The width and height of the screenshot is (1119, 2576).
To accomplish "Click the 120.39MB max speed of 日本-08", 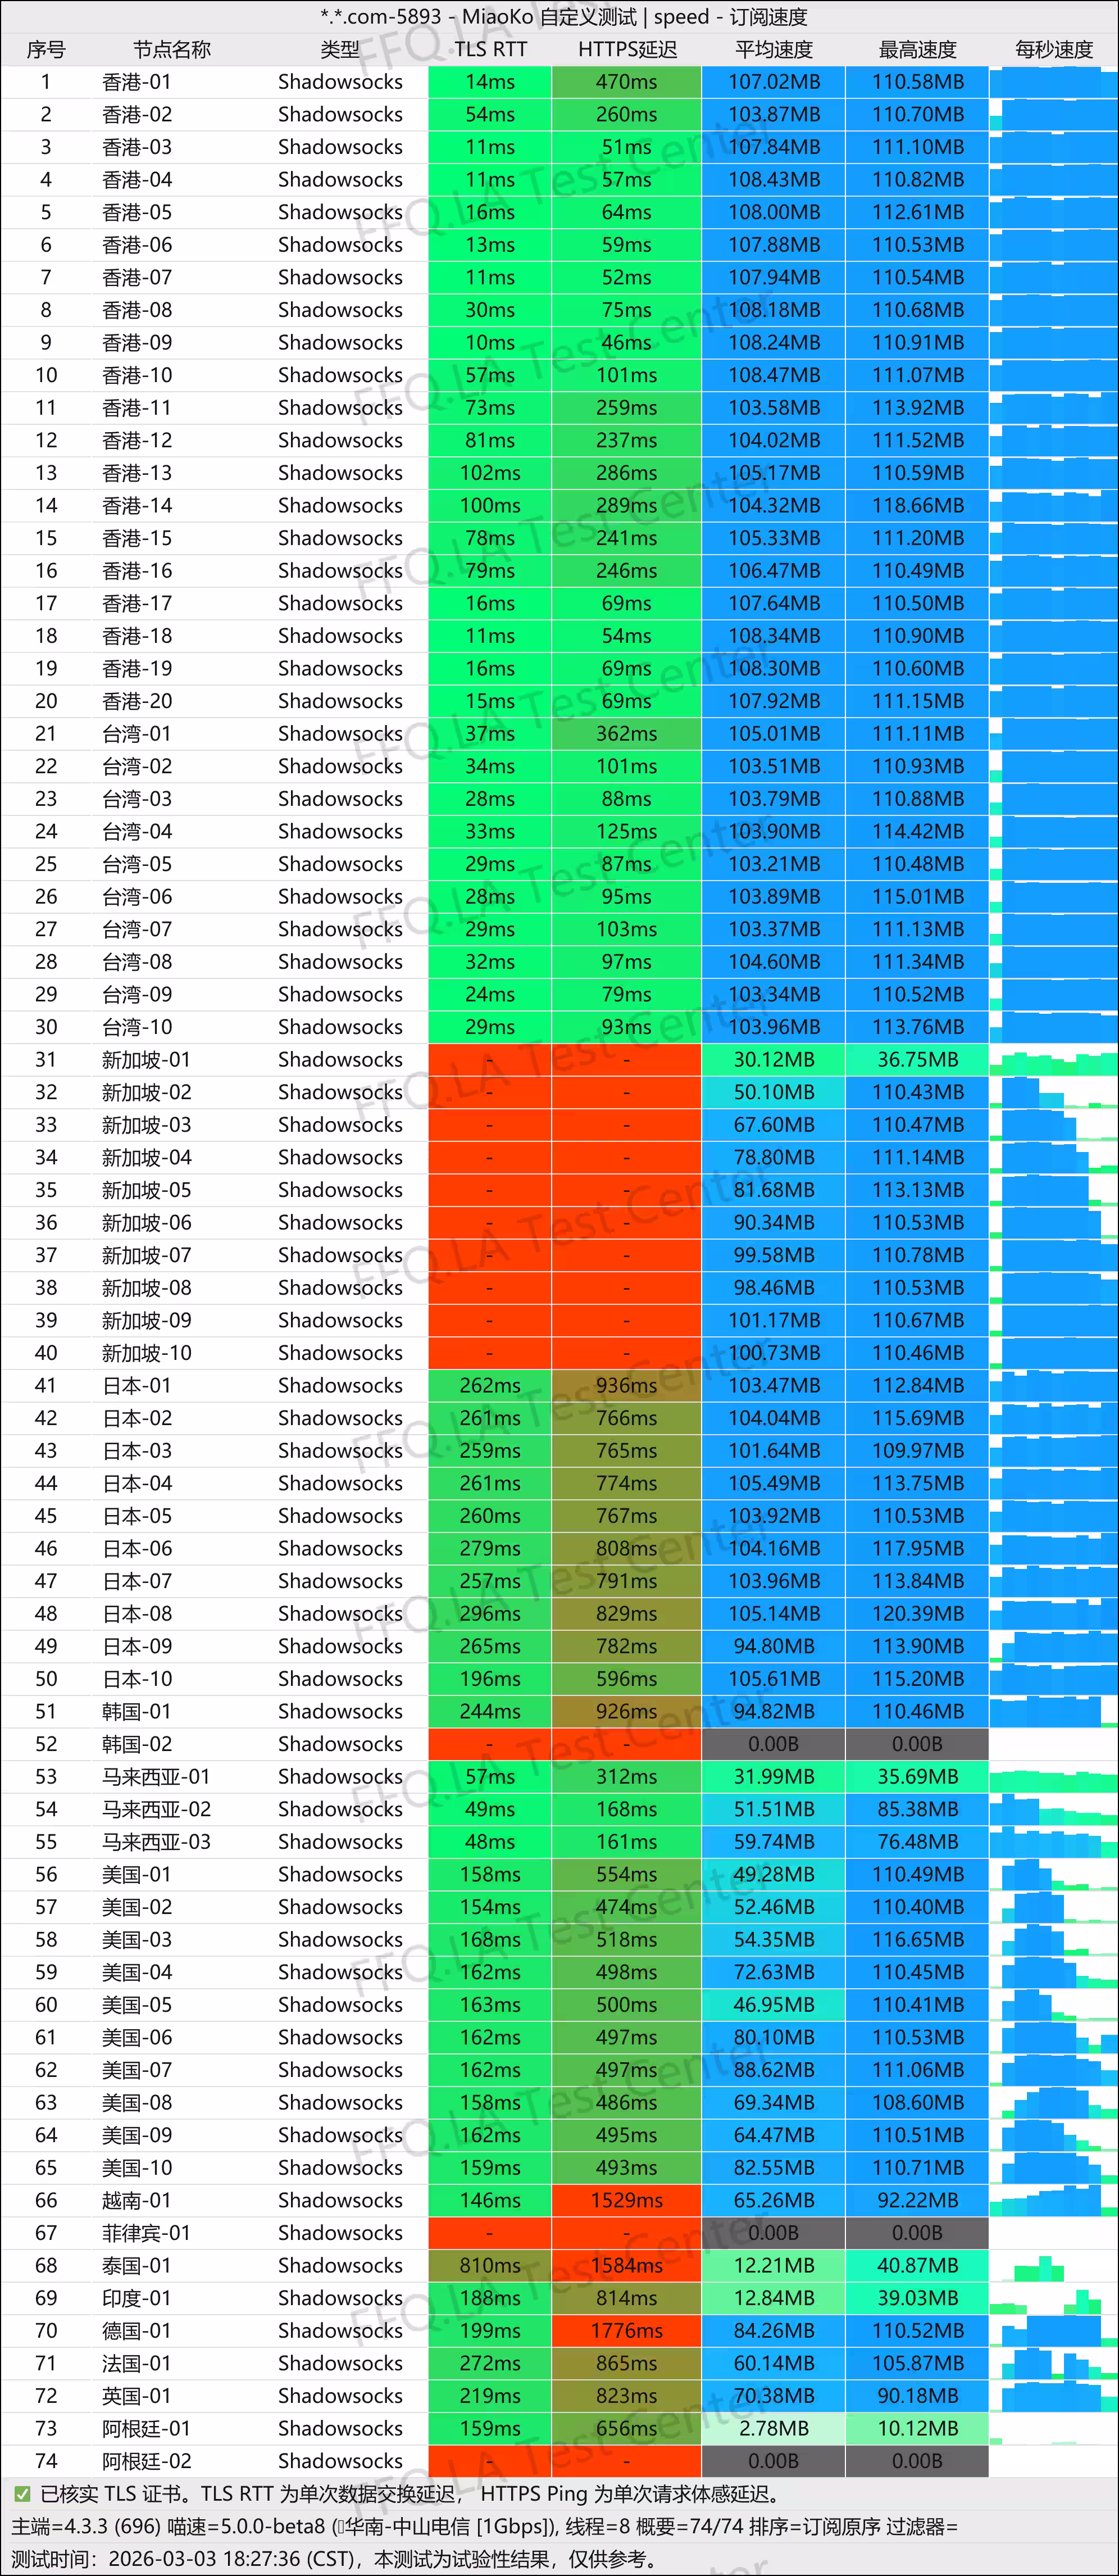I will pos(917,1614).
